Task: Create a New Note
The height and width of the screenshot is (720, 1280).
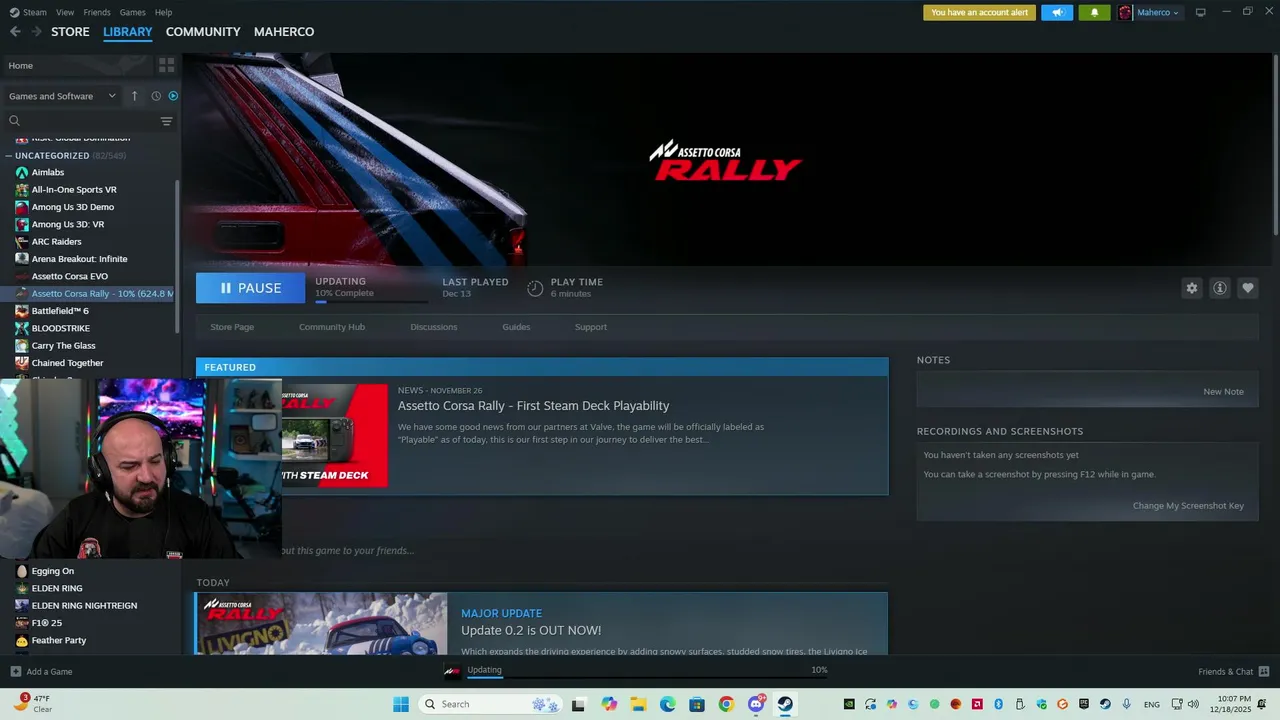Action: 1223,392
